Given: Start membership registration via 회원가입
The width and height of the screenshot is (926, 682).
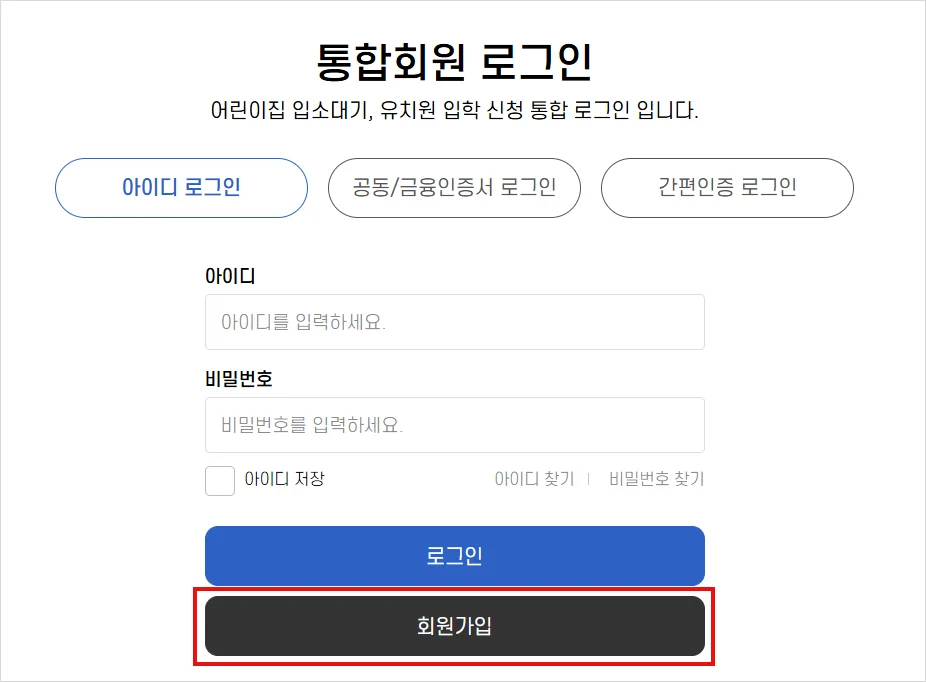Looking at the screenshot, I should (x=454, y=625).
